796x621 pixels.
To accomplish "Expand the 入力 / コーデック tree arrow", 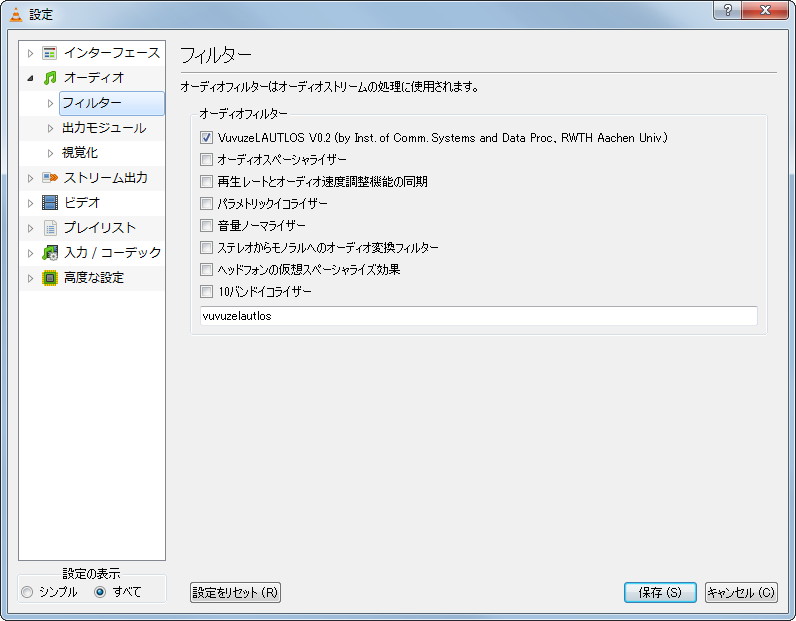I will pyautogui.click(x=30, y=253).
